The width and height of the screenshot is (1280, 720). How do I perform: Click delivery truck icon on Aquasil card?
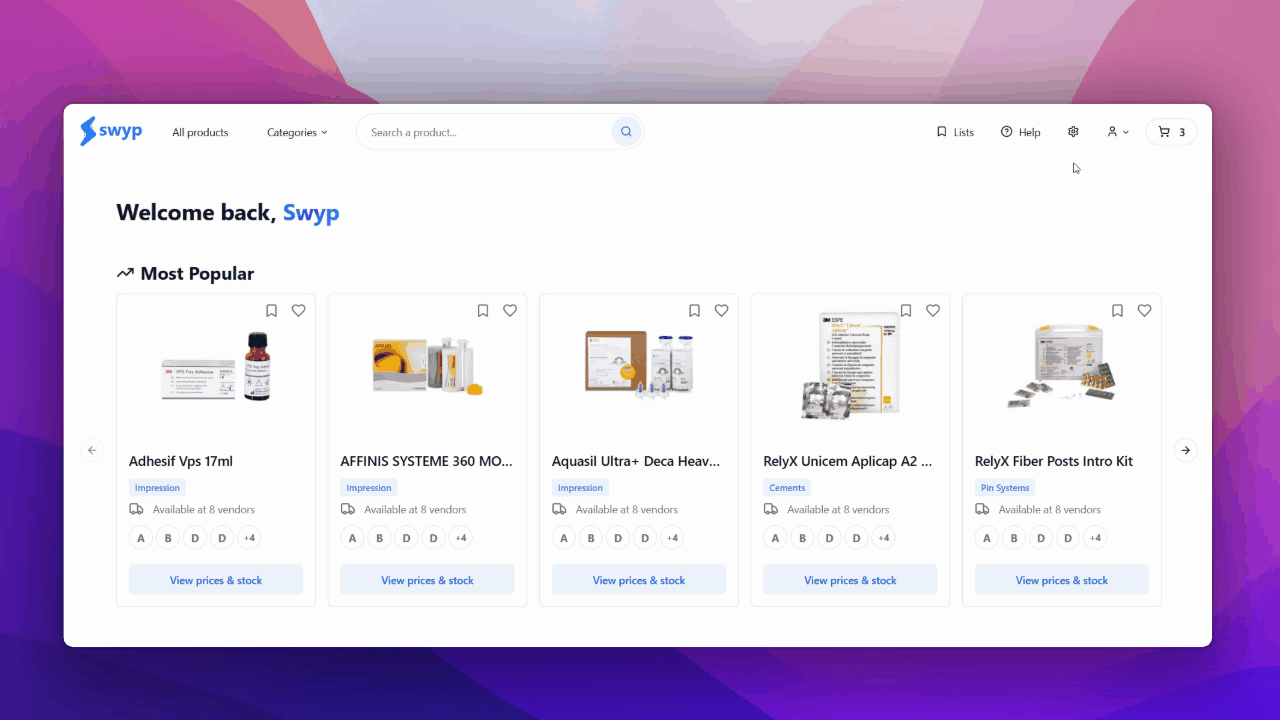559,509
